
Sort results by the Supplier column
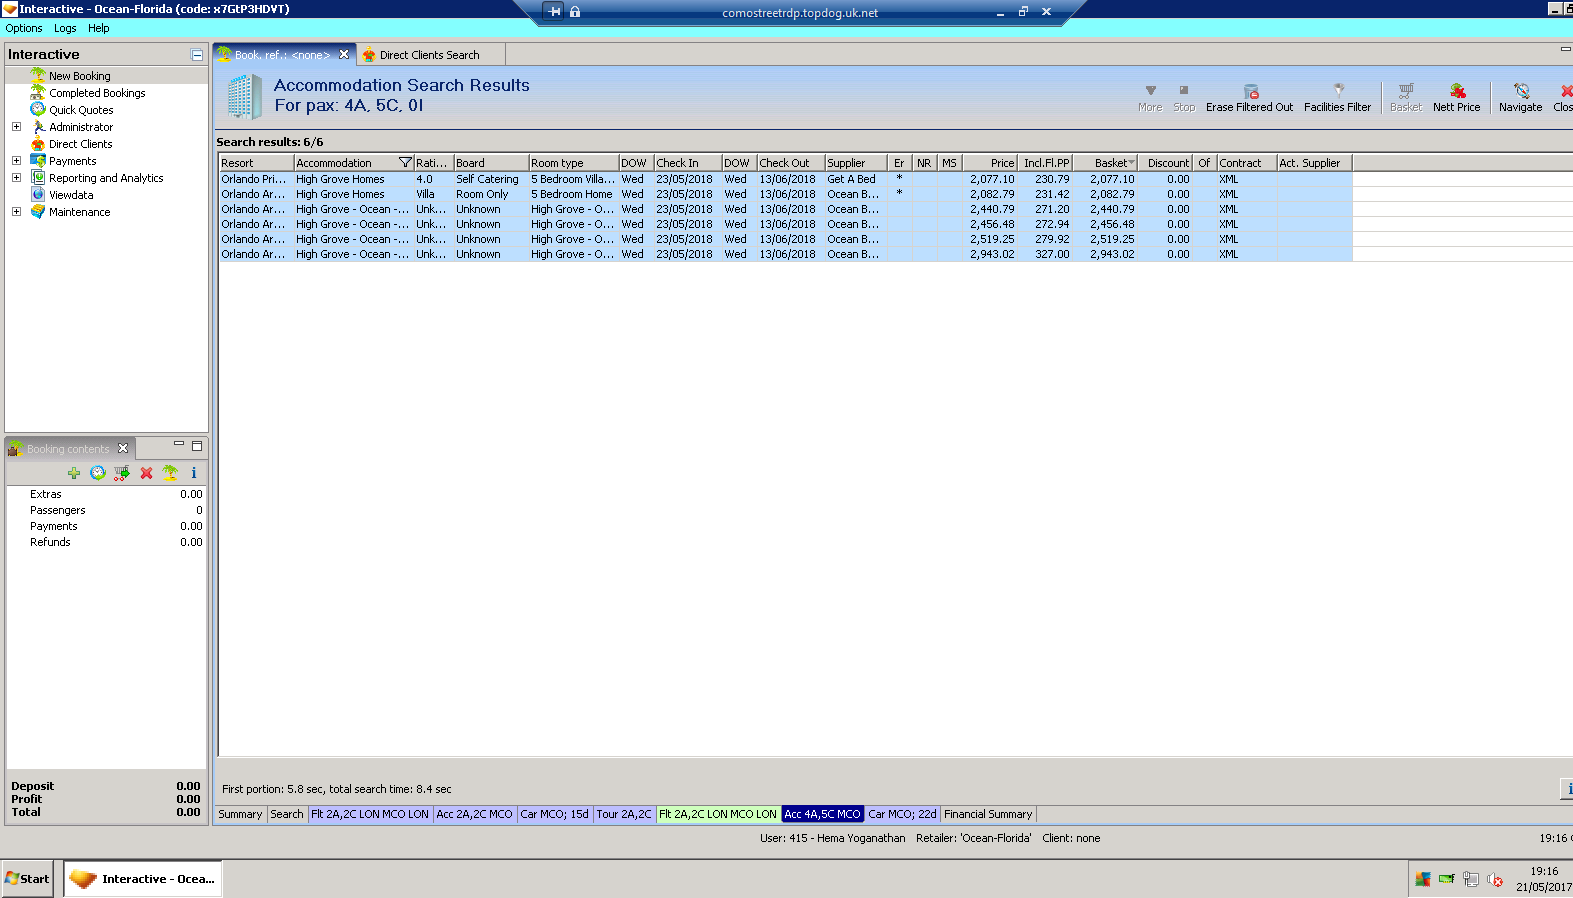pyautogui.click(x=856, y=163)
